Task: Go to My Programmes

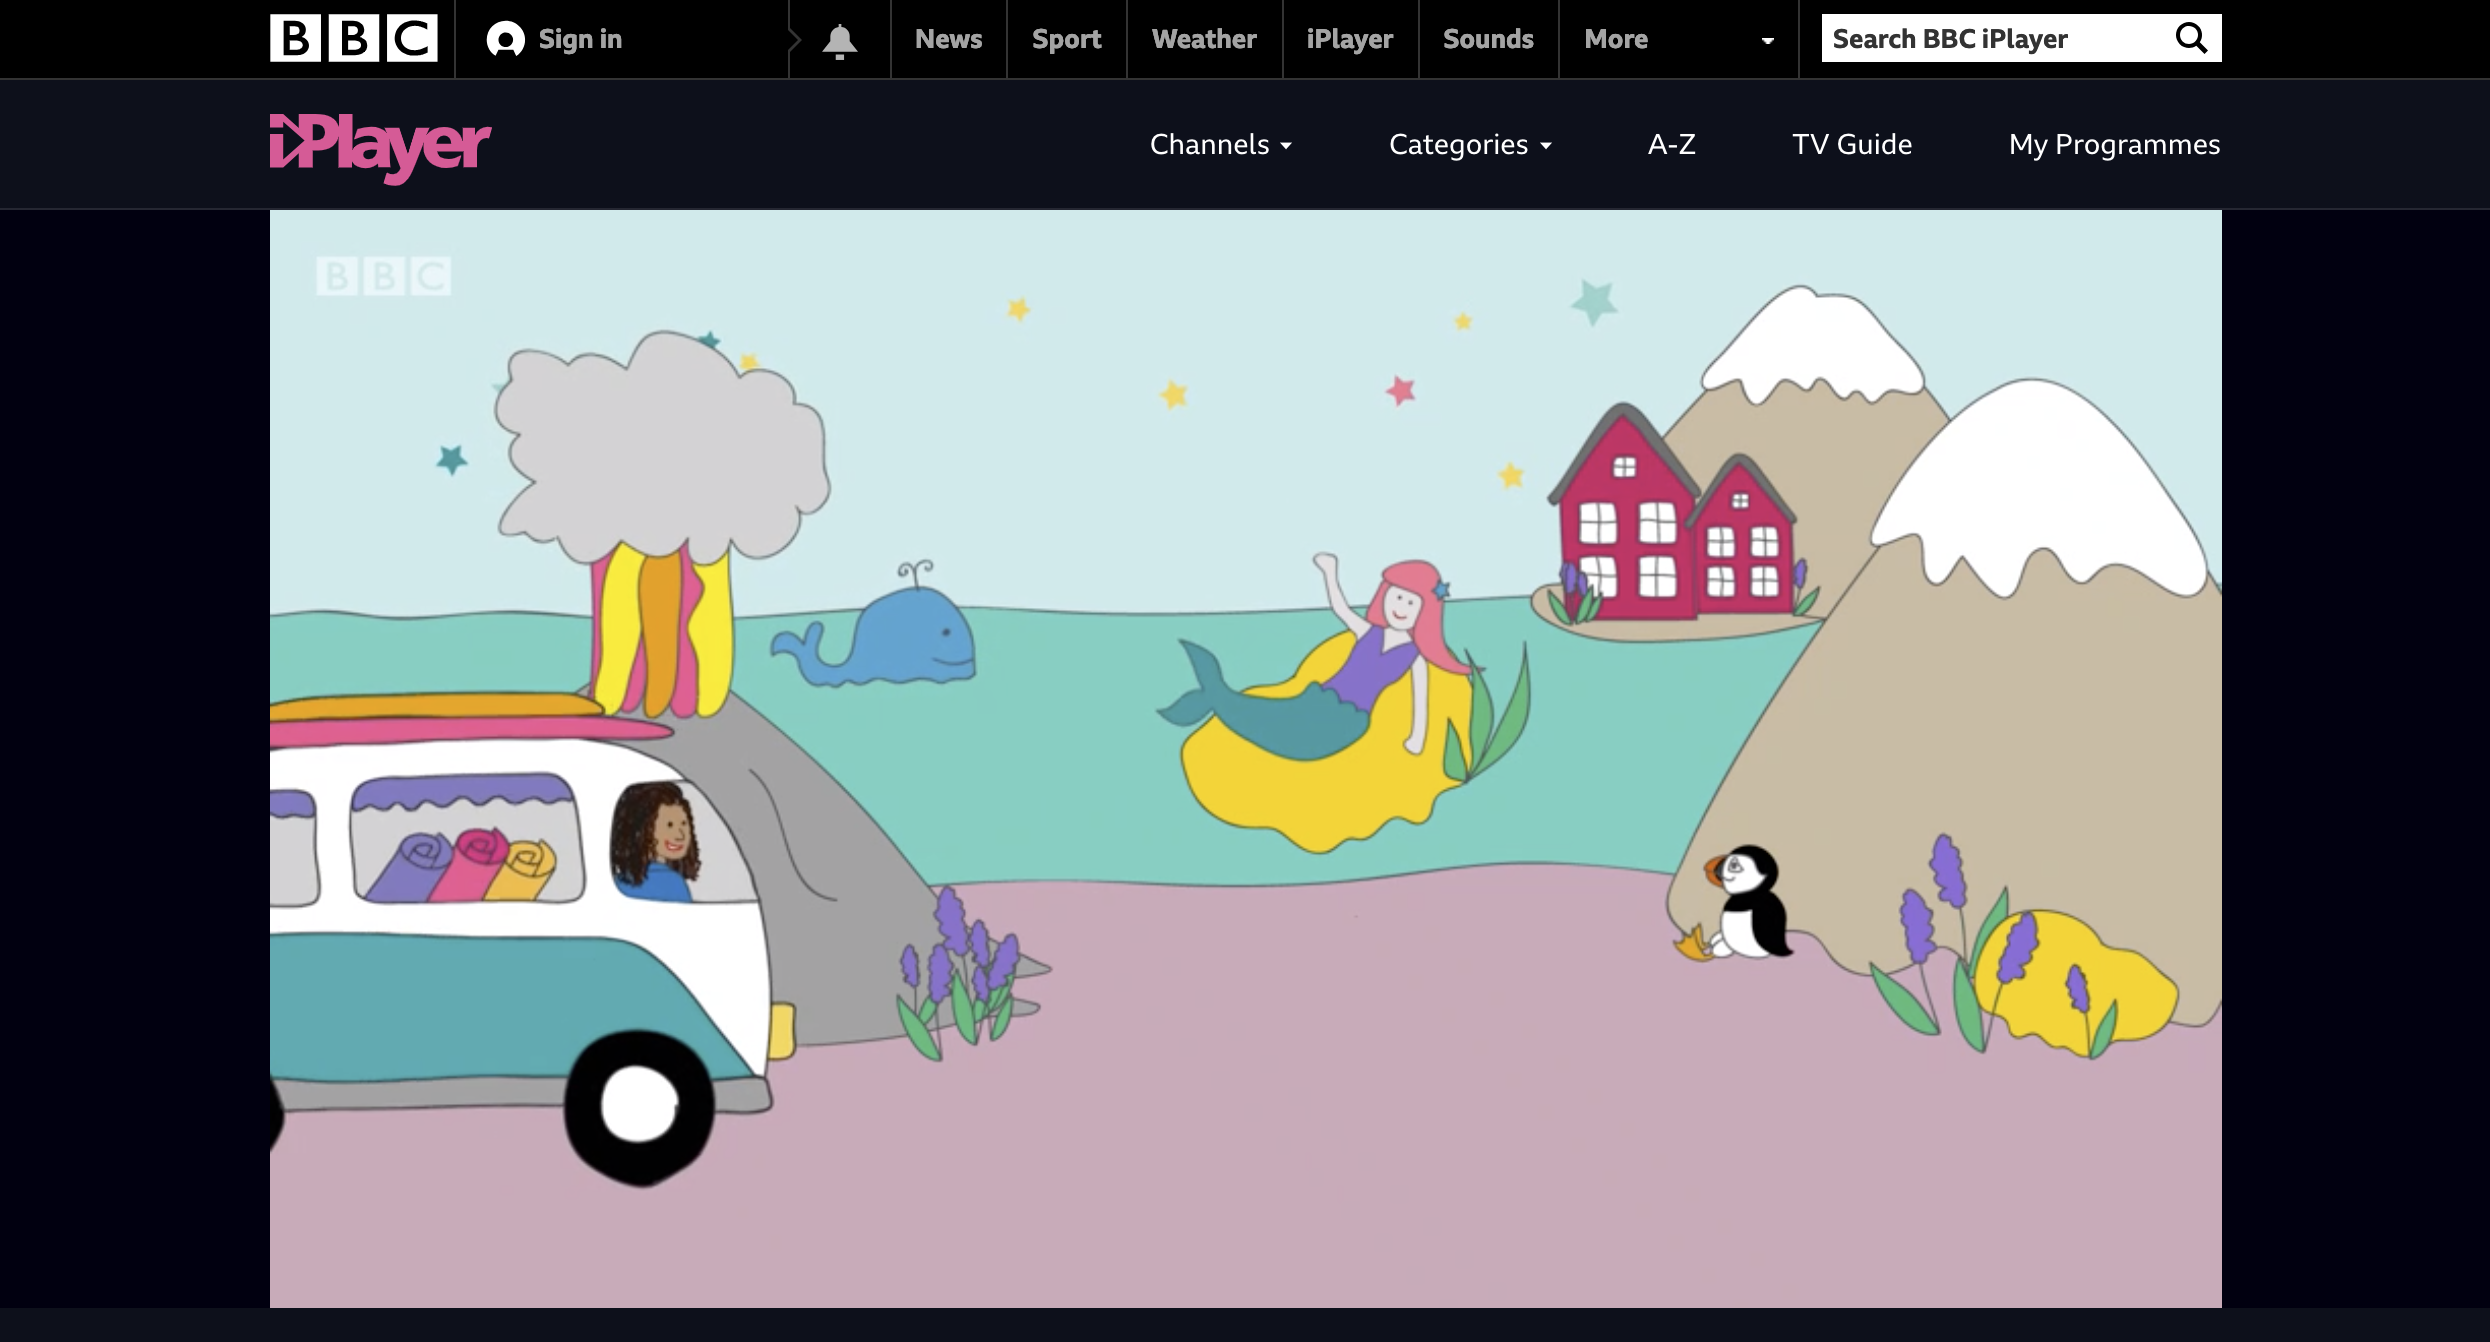Action: pyautogui.click(x=2114, y=145)
